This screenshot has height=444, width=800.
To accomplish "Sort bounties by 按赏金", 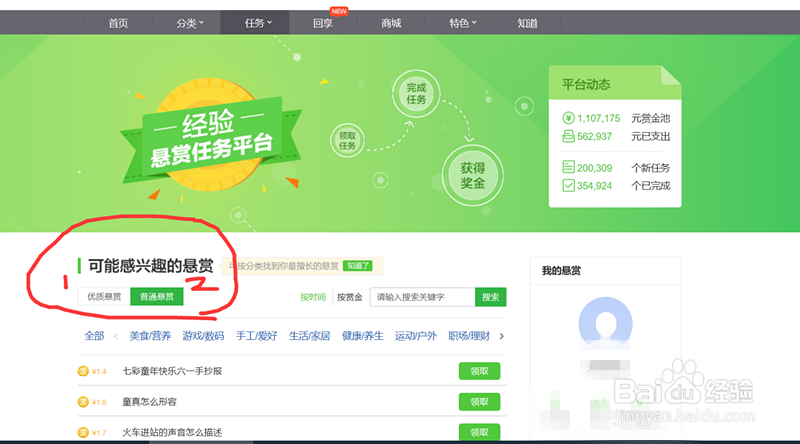I will tap(349, 297).
